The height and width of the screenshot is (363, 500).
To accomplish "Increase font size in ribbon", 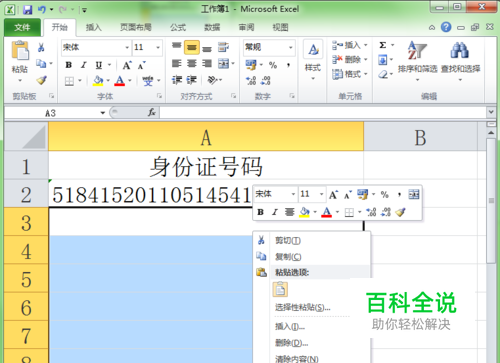I will tap(127, 65).
